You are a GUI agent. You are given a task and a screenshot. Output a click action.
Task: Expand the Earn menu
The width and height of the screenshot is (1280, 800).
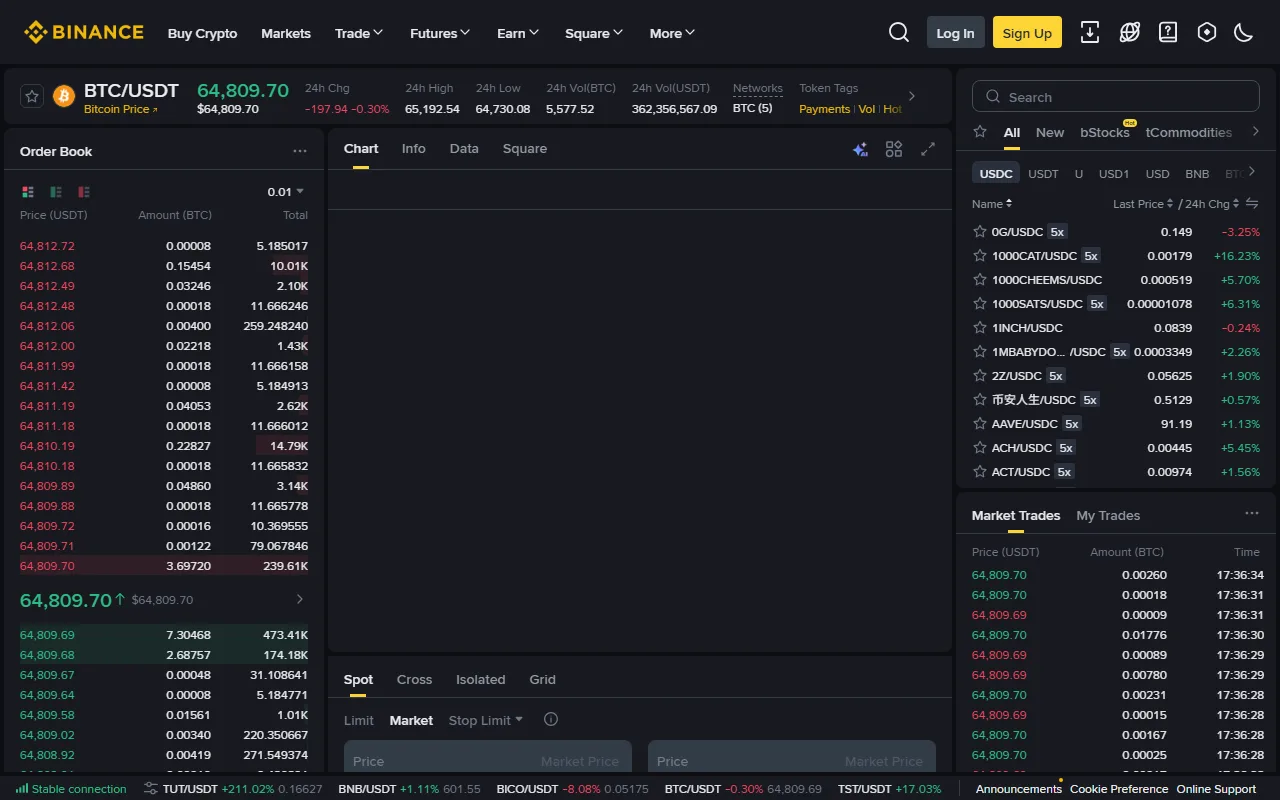[518, 33]
